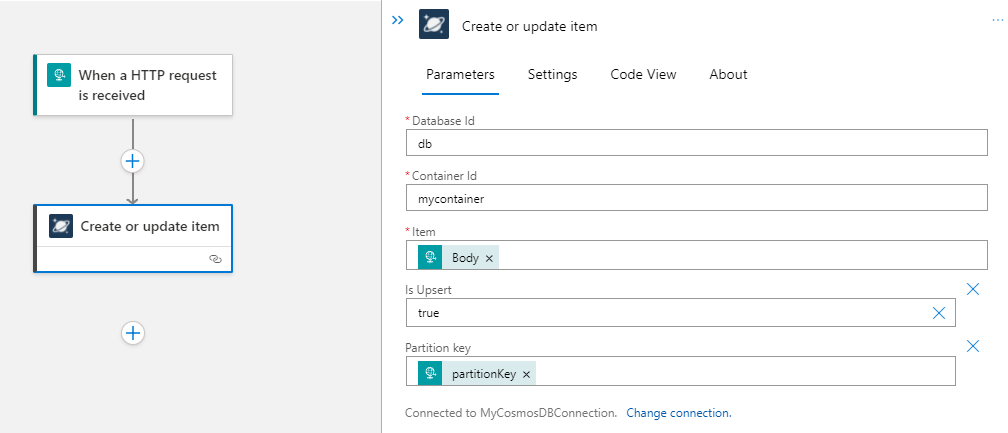This screenshot has height=433, width=1008.
Task: Add a step between trigger and action
Action: pyautogui.click(x=132, y=161)
